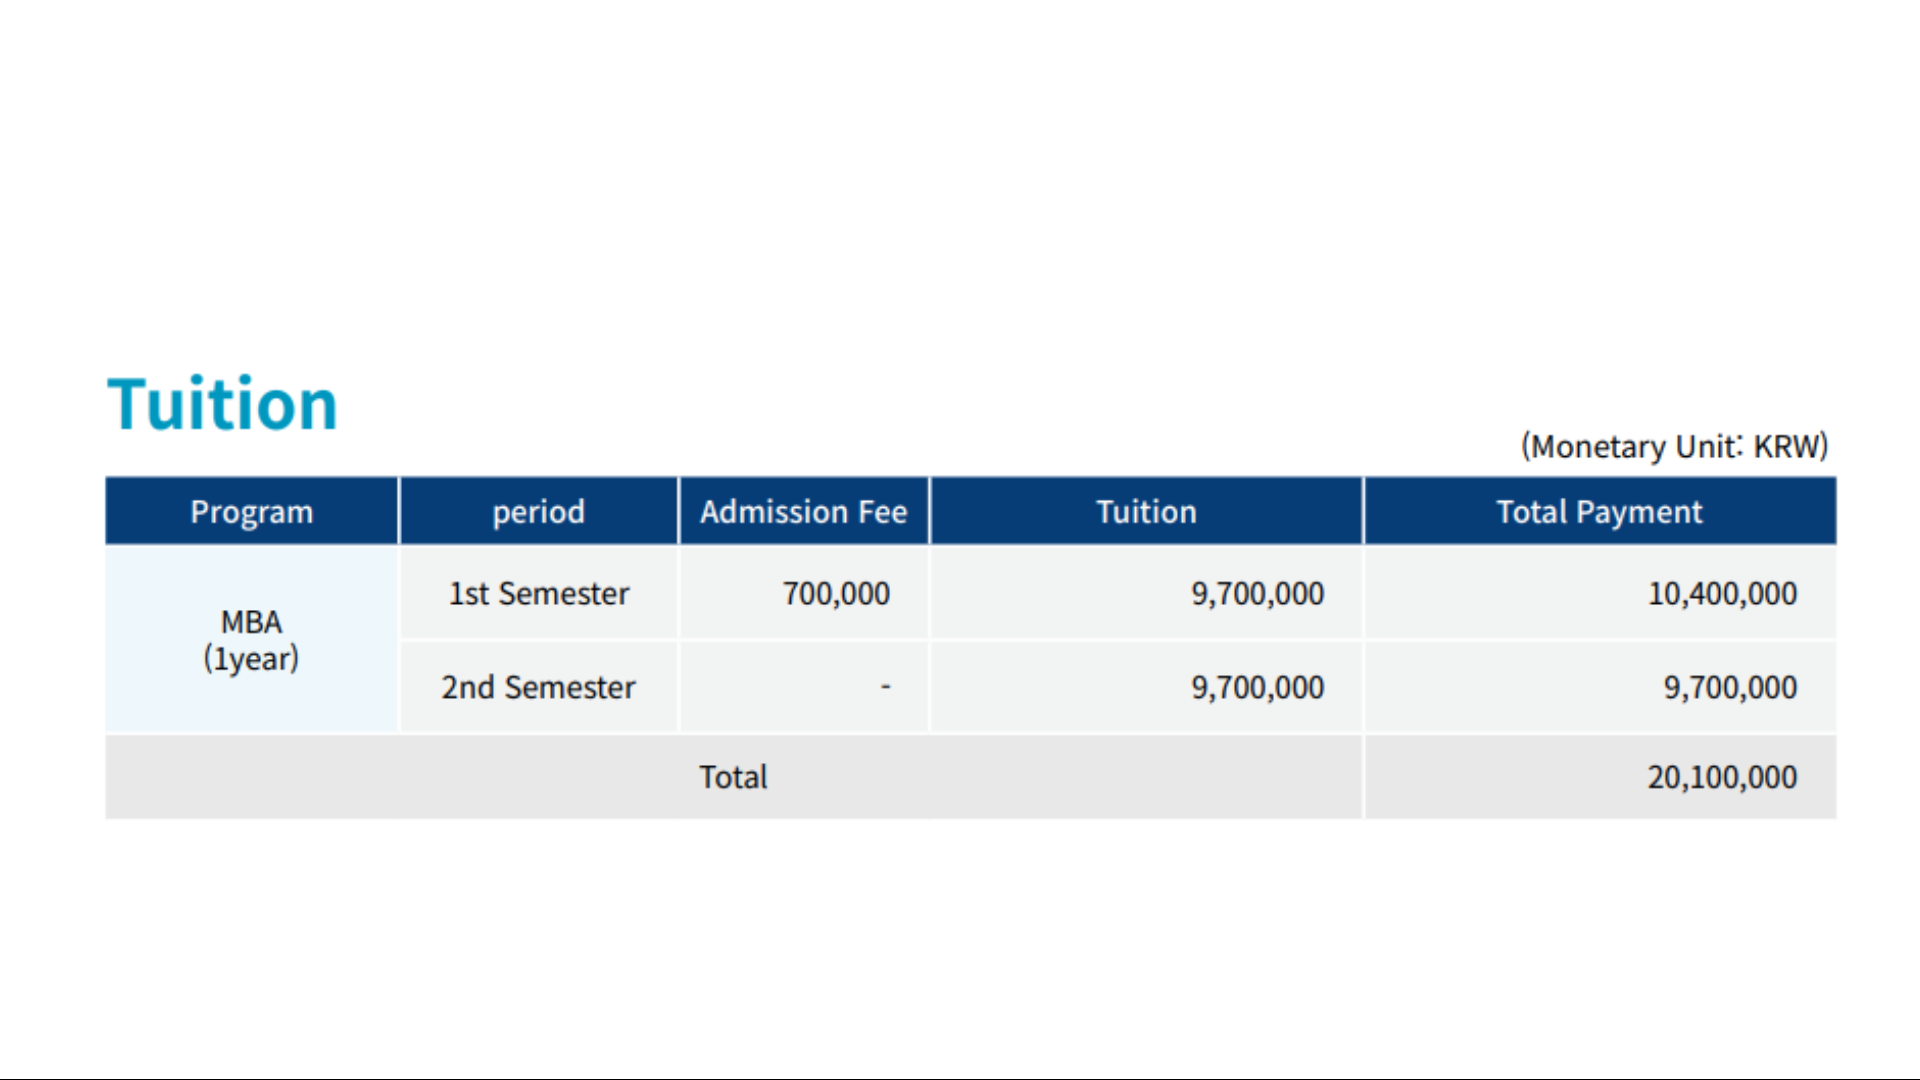
Task: Click the (1year) text under MBA
Action: pyautogui.click(x=251, y=659)
